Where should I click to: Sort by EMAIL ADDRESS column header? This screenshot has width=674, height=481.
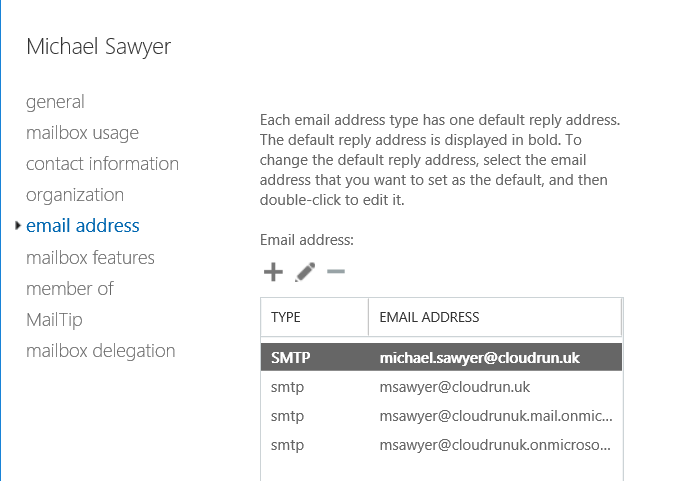click(x=495, y=317)
